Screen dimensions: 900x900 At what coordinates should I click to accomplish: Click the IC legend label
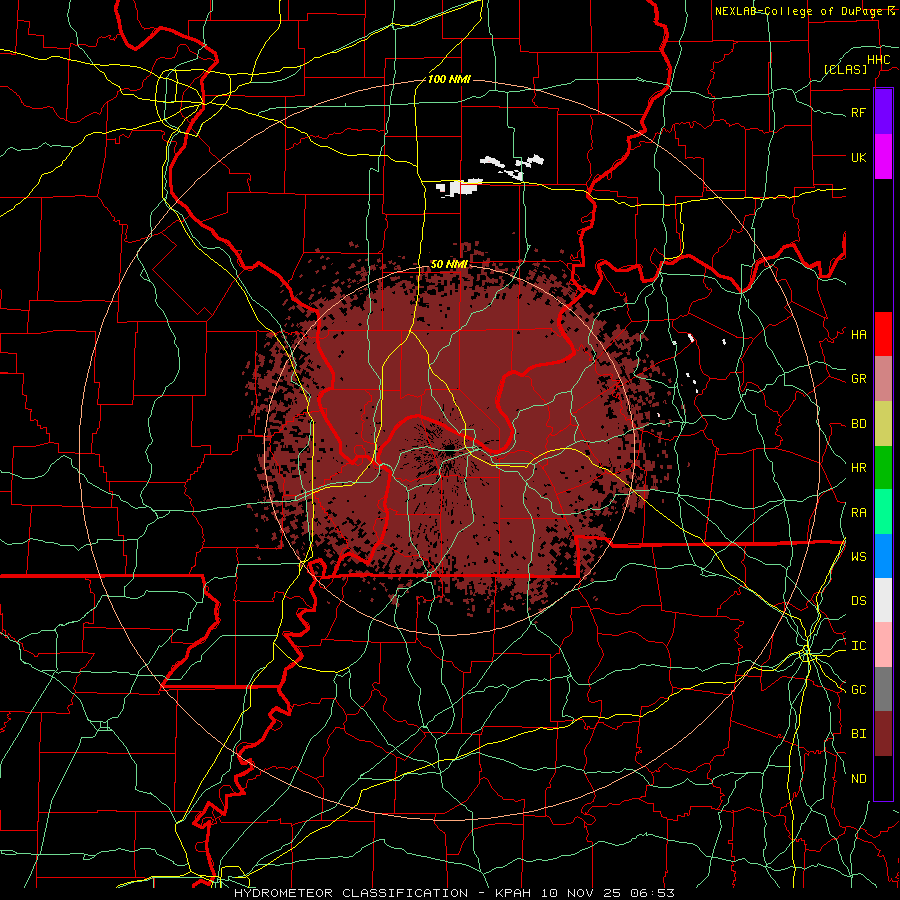coord(859,646)
